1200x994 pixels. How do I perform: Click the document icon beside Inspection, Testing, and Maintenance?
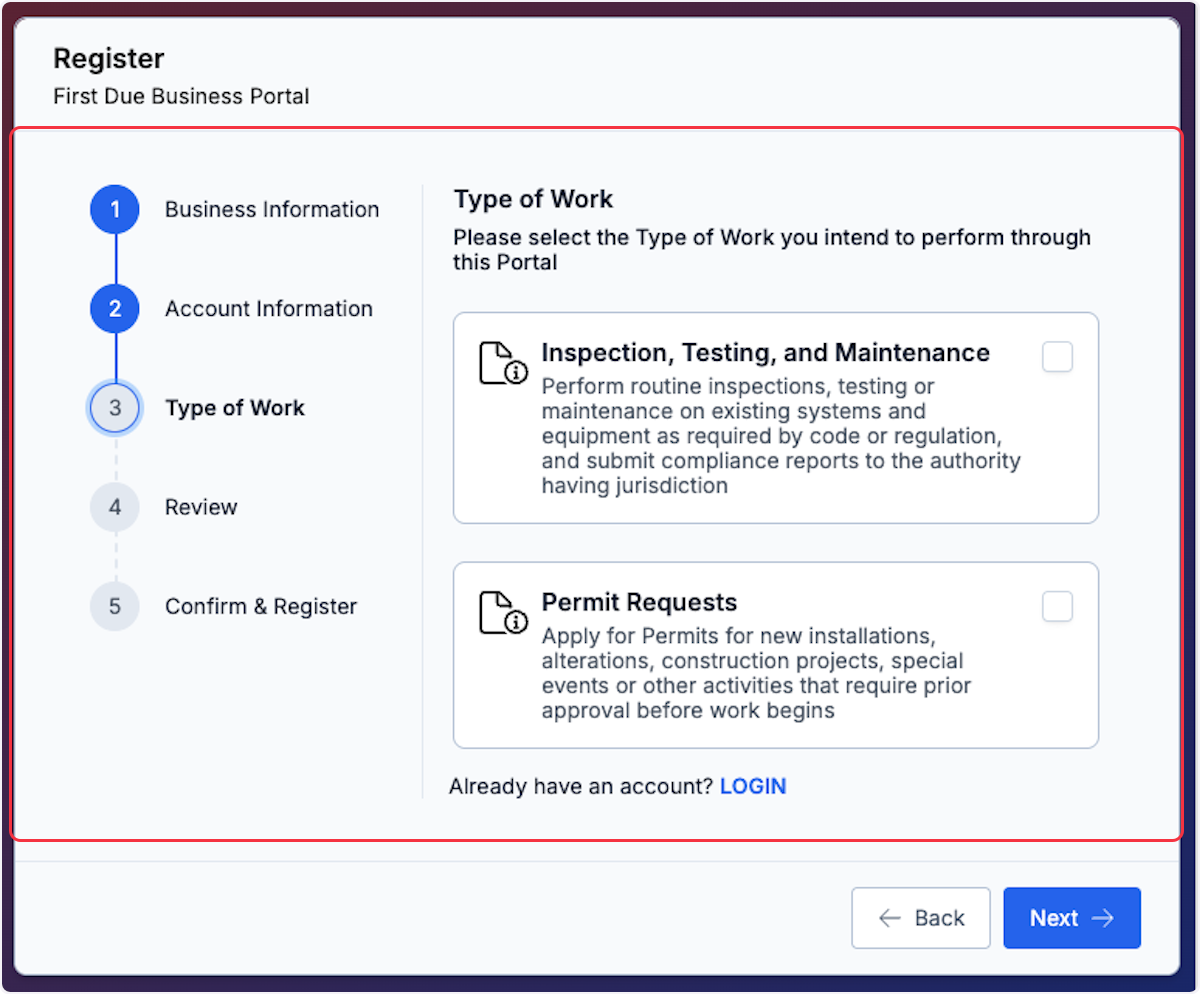point(502,363)
